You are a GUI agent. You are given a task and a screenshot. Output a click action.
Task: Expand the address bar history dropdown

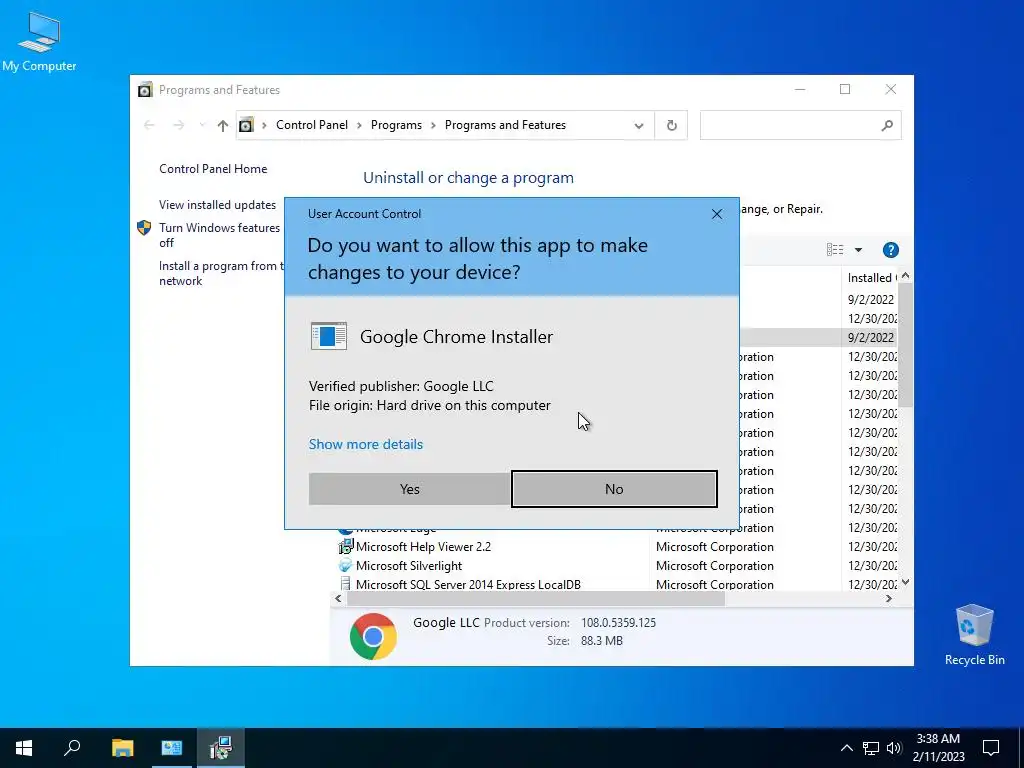click(x=639, y=125)
